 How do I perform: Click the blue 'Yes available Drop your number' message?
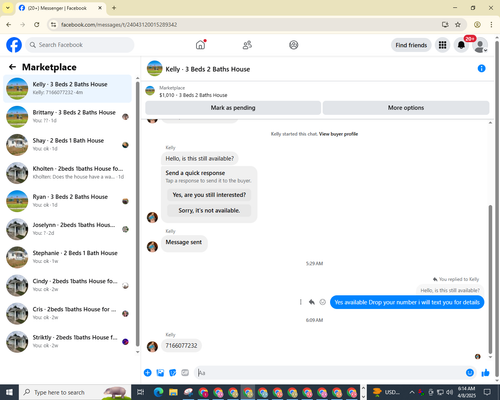[x=407, y=302]
